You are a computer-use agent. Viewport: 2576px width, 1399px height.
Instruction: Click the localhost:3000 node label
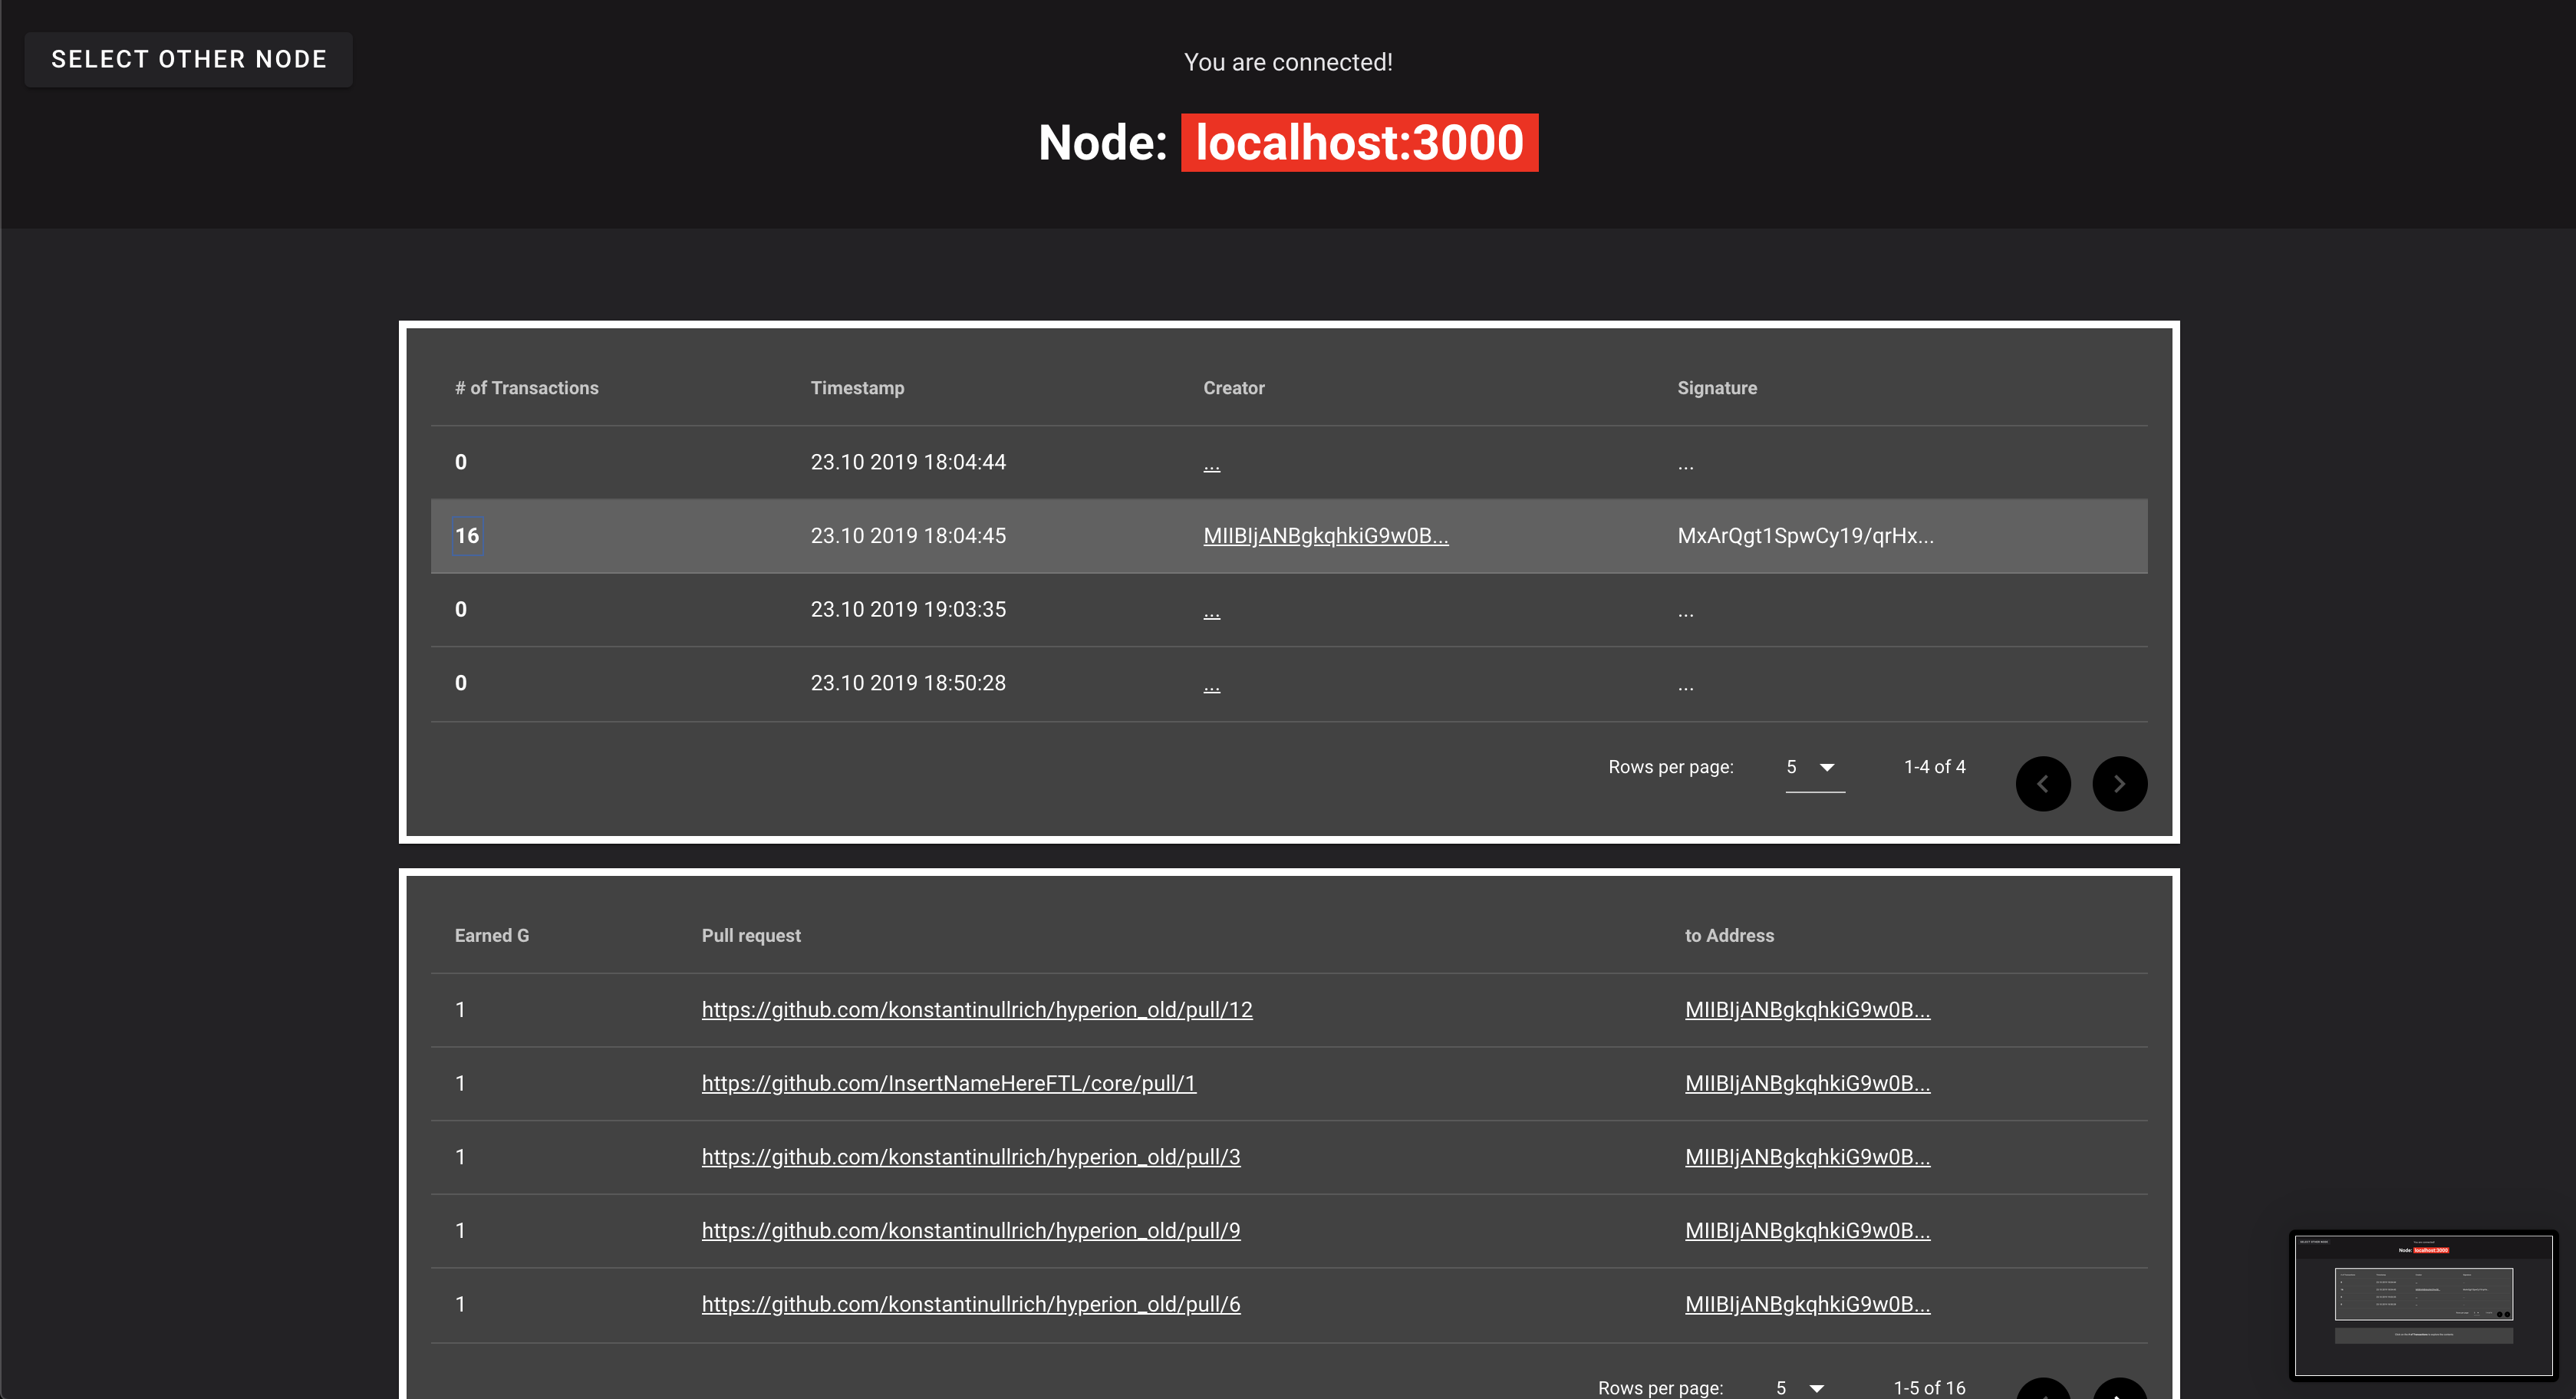tap(1359, 143)
